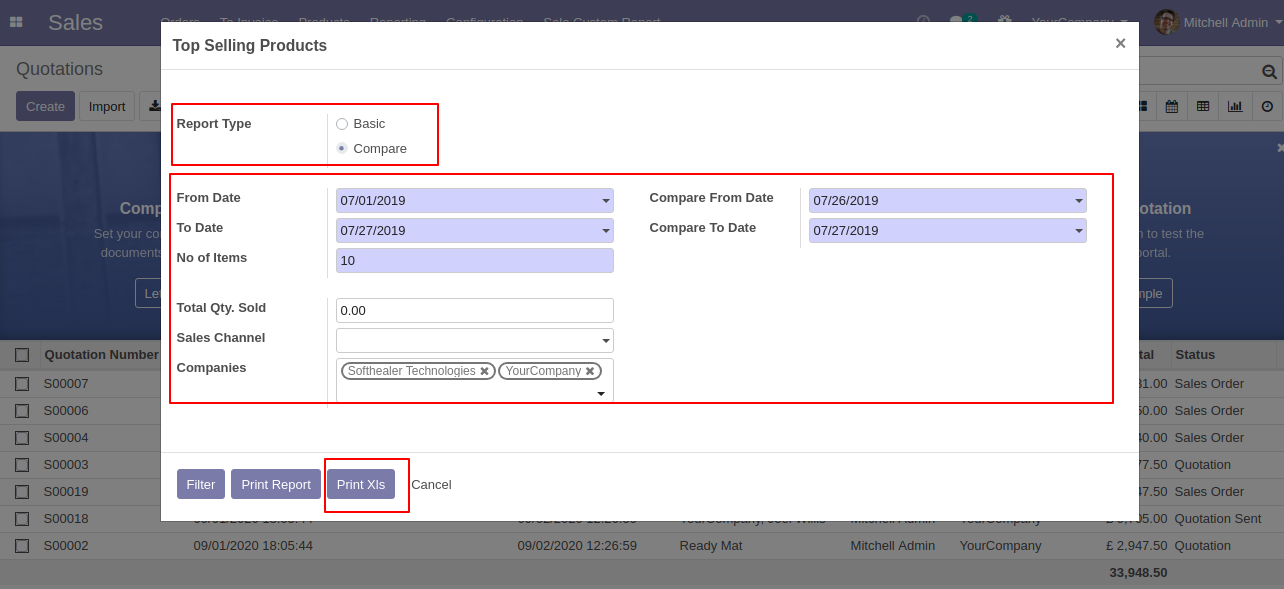Open quotation S00003 row
Screen dimensions: 1284x589
coord(642,465)
